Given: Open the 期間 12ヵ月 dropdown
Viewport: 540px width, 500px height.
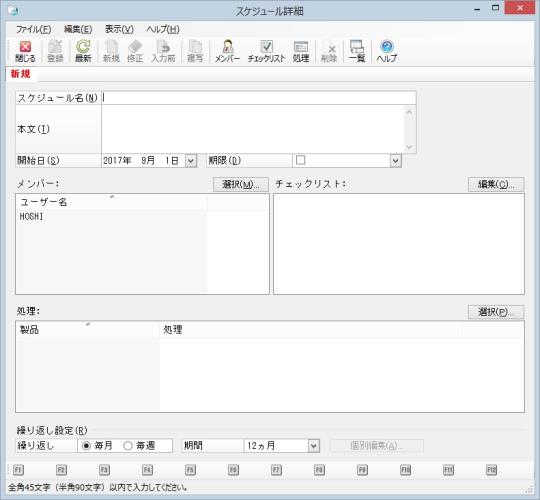Looking at the screenshot, I should pos(313,446).
